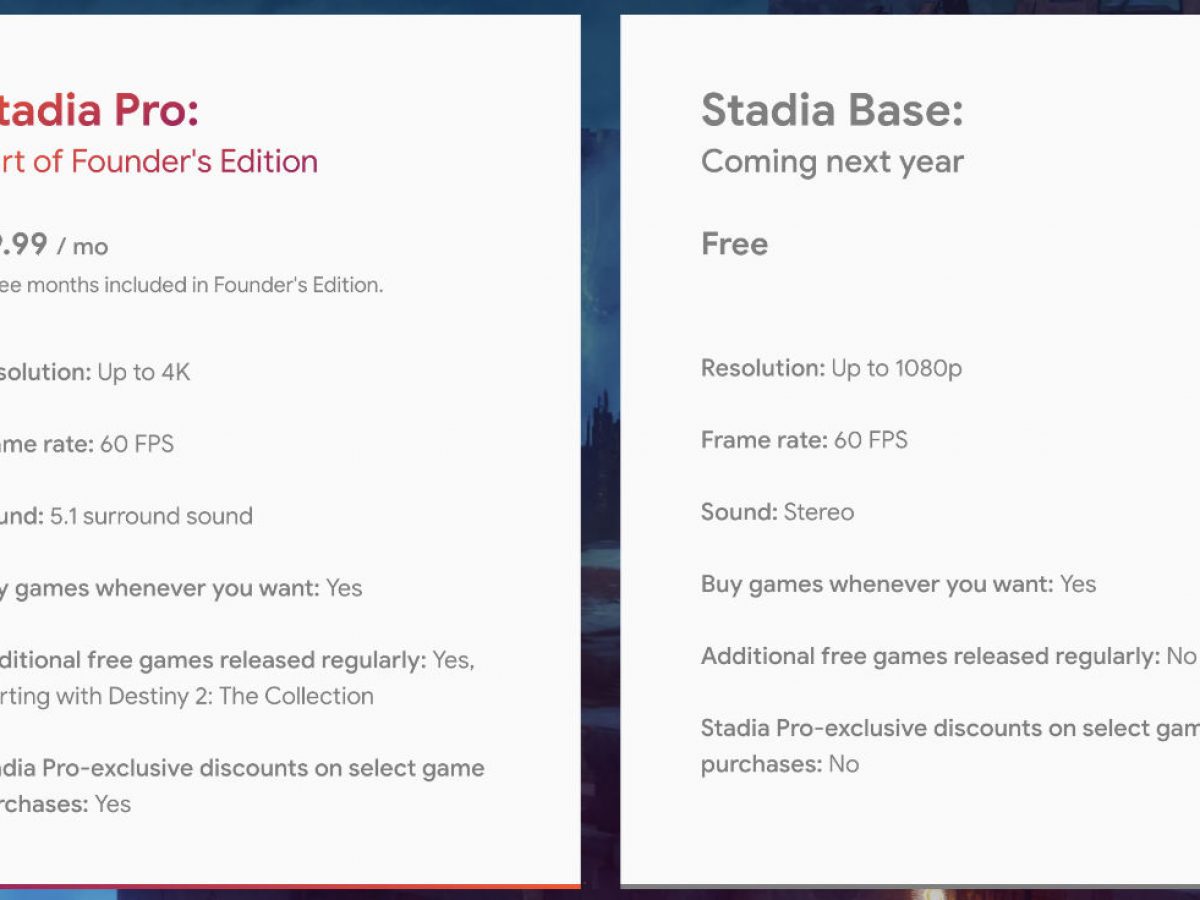The width and height of the screenshot is (1200, 900).
Task: Select the Up to 1080p resolution line
Action: tap(831, 368)
